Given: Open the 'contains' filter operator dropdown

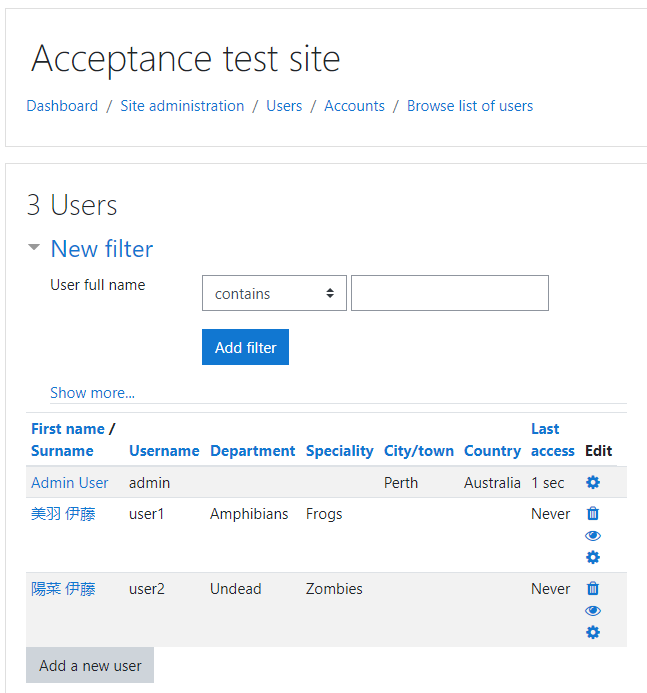Looking at the screenshot, I should tap(274, 293).
